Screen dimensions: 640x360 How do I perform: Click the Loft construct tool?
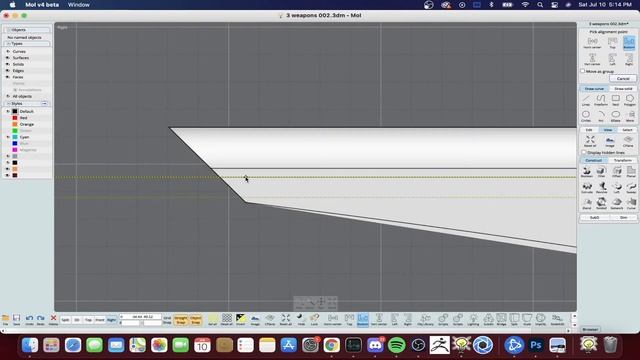(x=616, y=188)
